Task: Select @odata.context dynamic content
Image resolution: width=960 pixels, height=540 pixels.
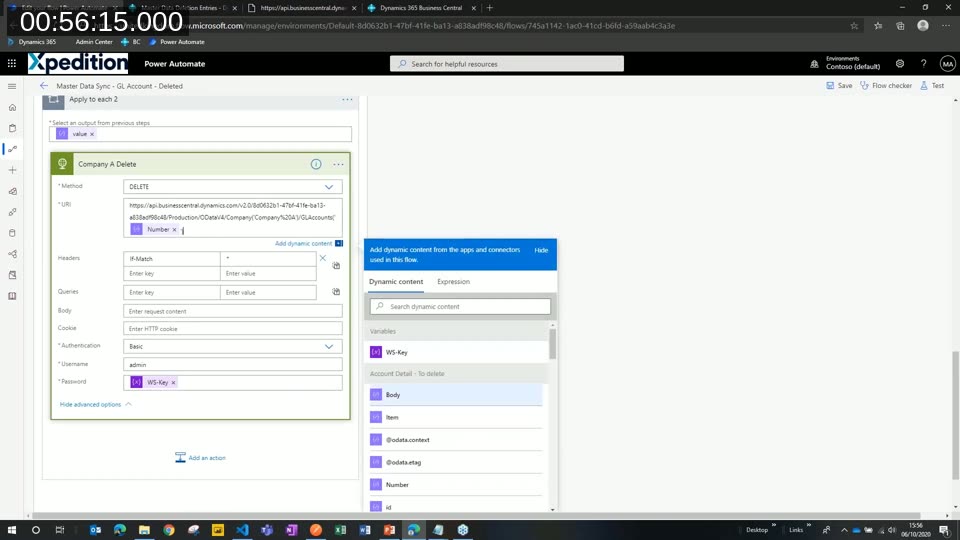Action: click(457, 440)
